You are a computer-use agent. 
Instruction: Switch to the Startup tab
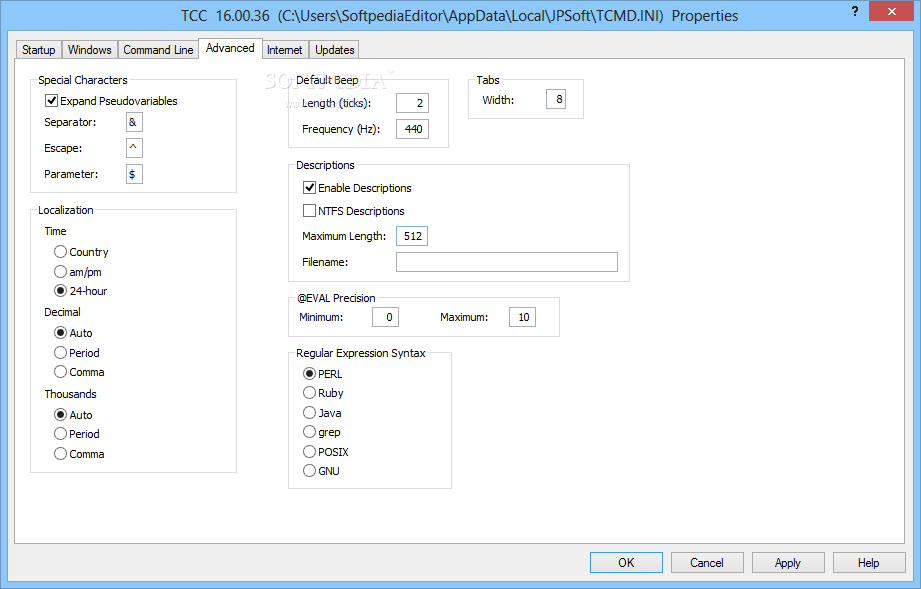pyautogui.click(x=39, y=50)
